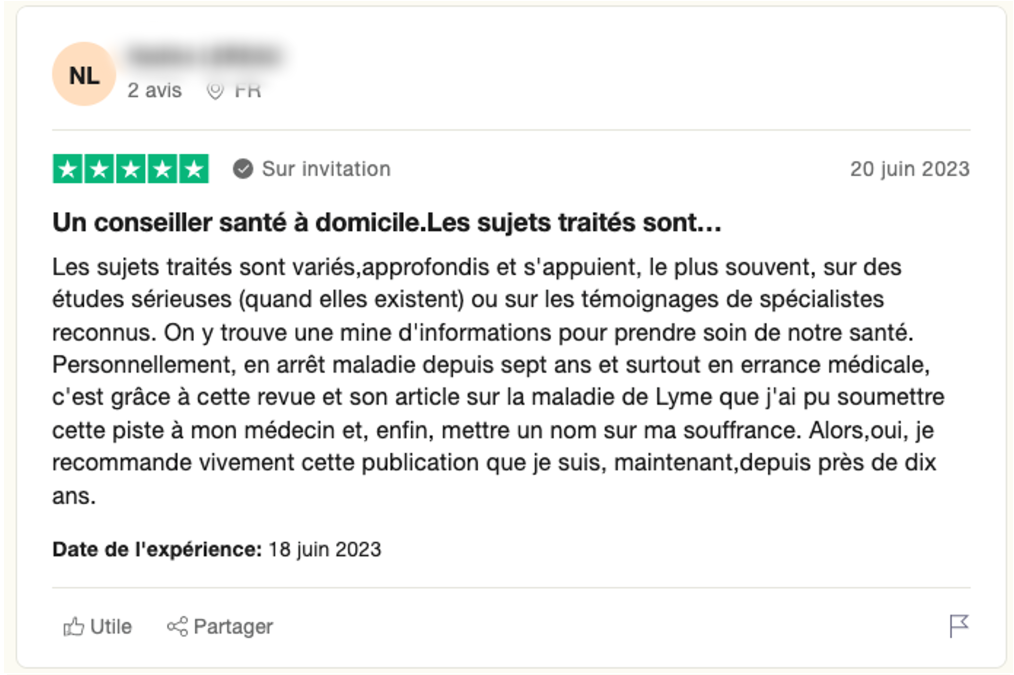Click the verified checkmark badge icon

(x=243, y=169)
